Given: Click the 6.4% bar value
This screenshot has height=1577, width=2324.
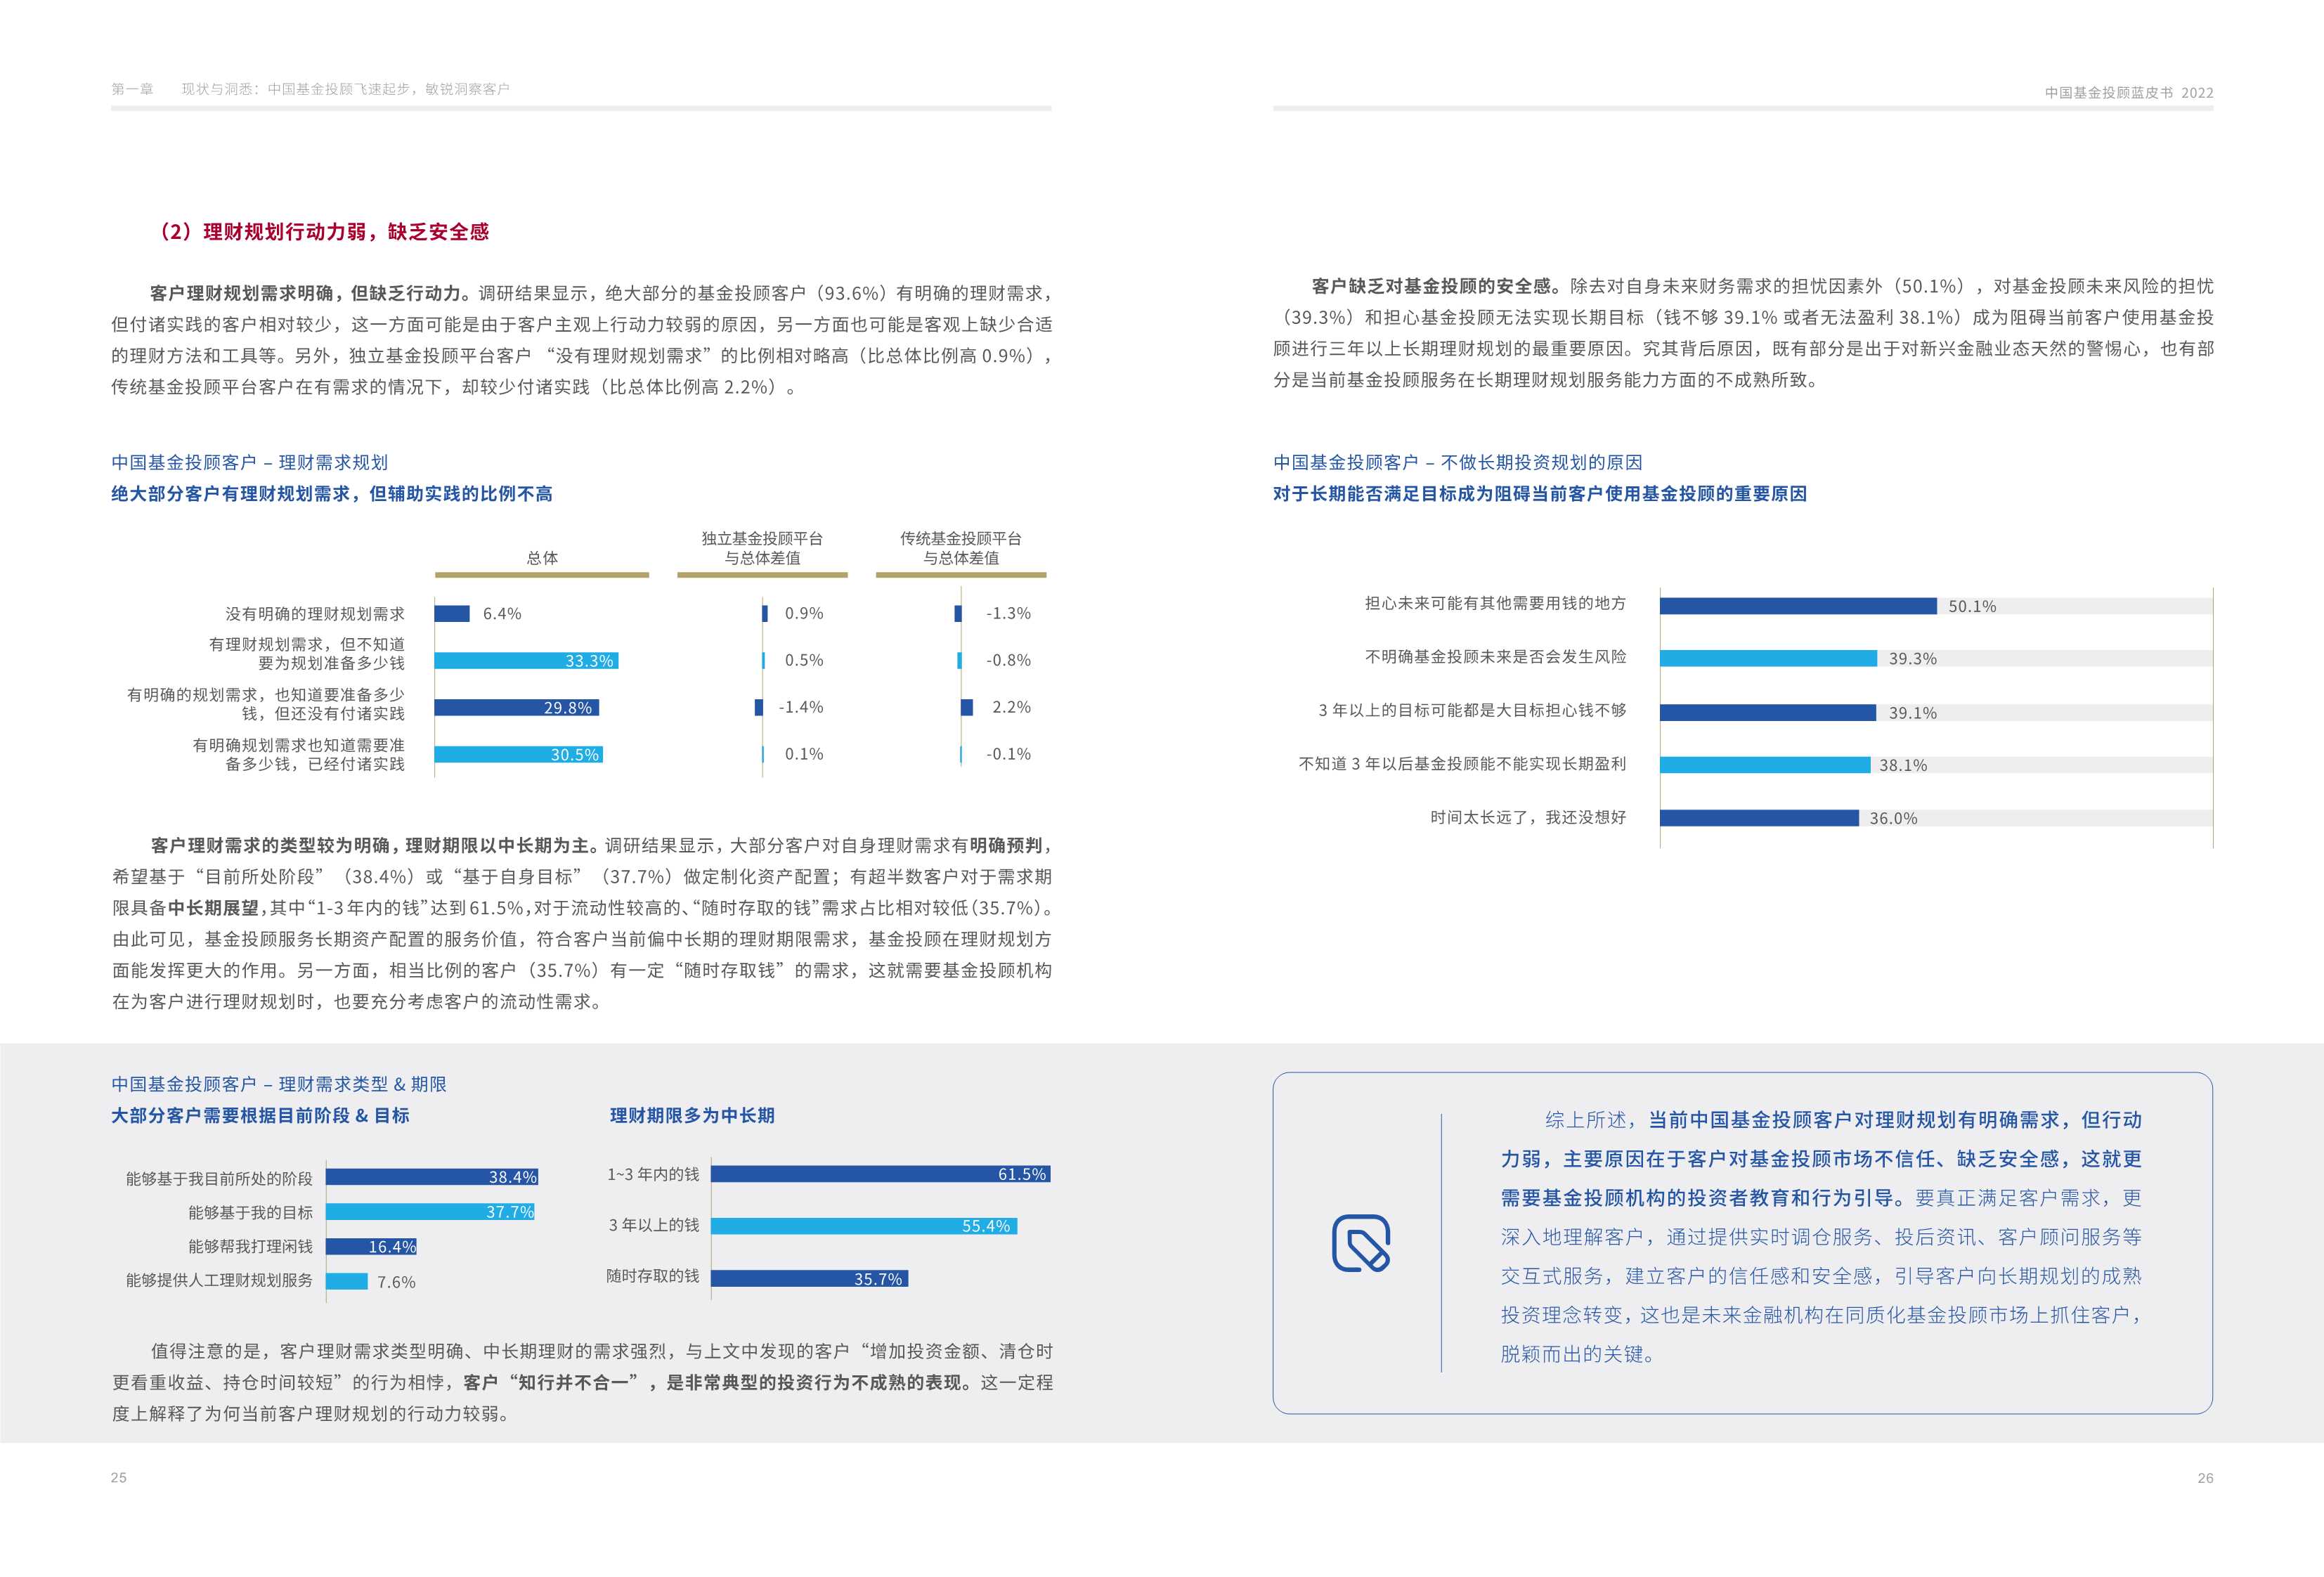Looking at the screenshot, I should [502, 614].
